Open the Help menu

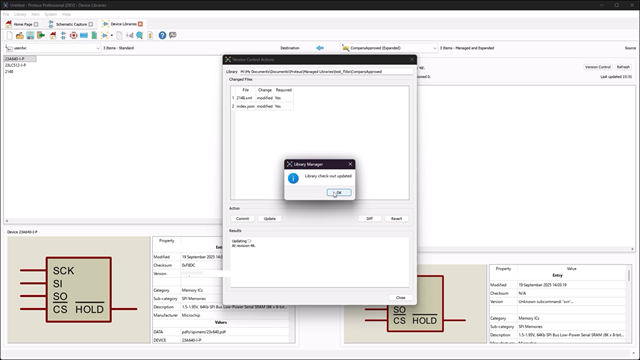click(66, 14)
